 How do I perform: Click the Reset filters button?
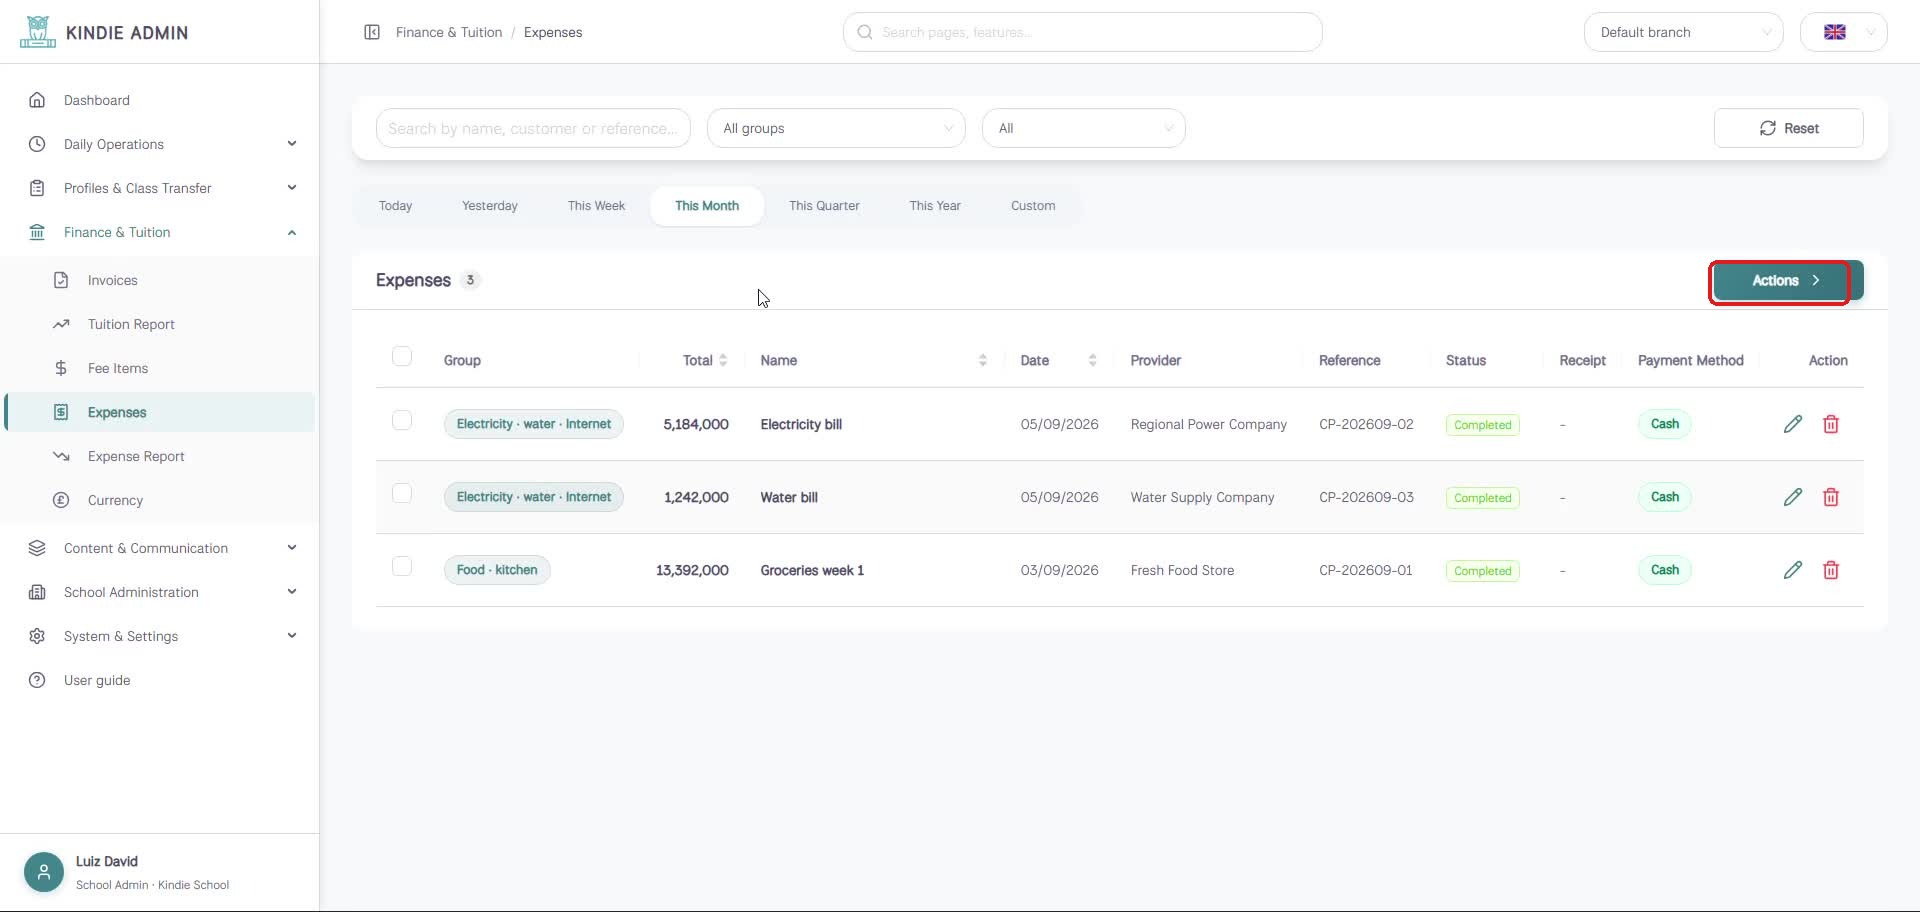click(1789, 128)
